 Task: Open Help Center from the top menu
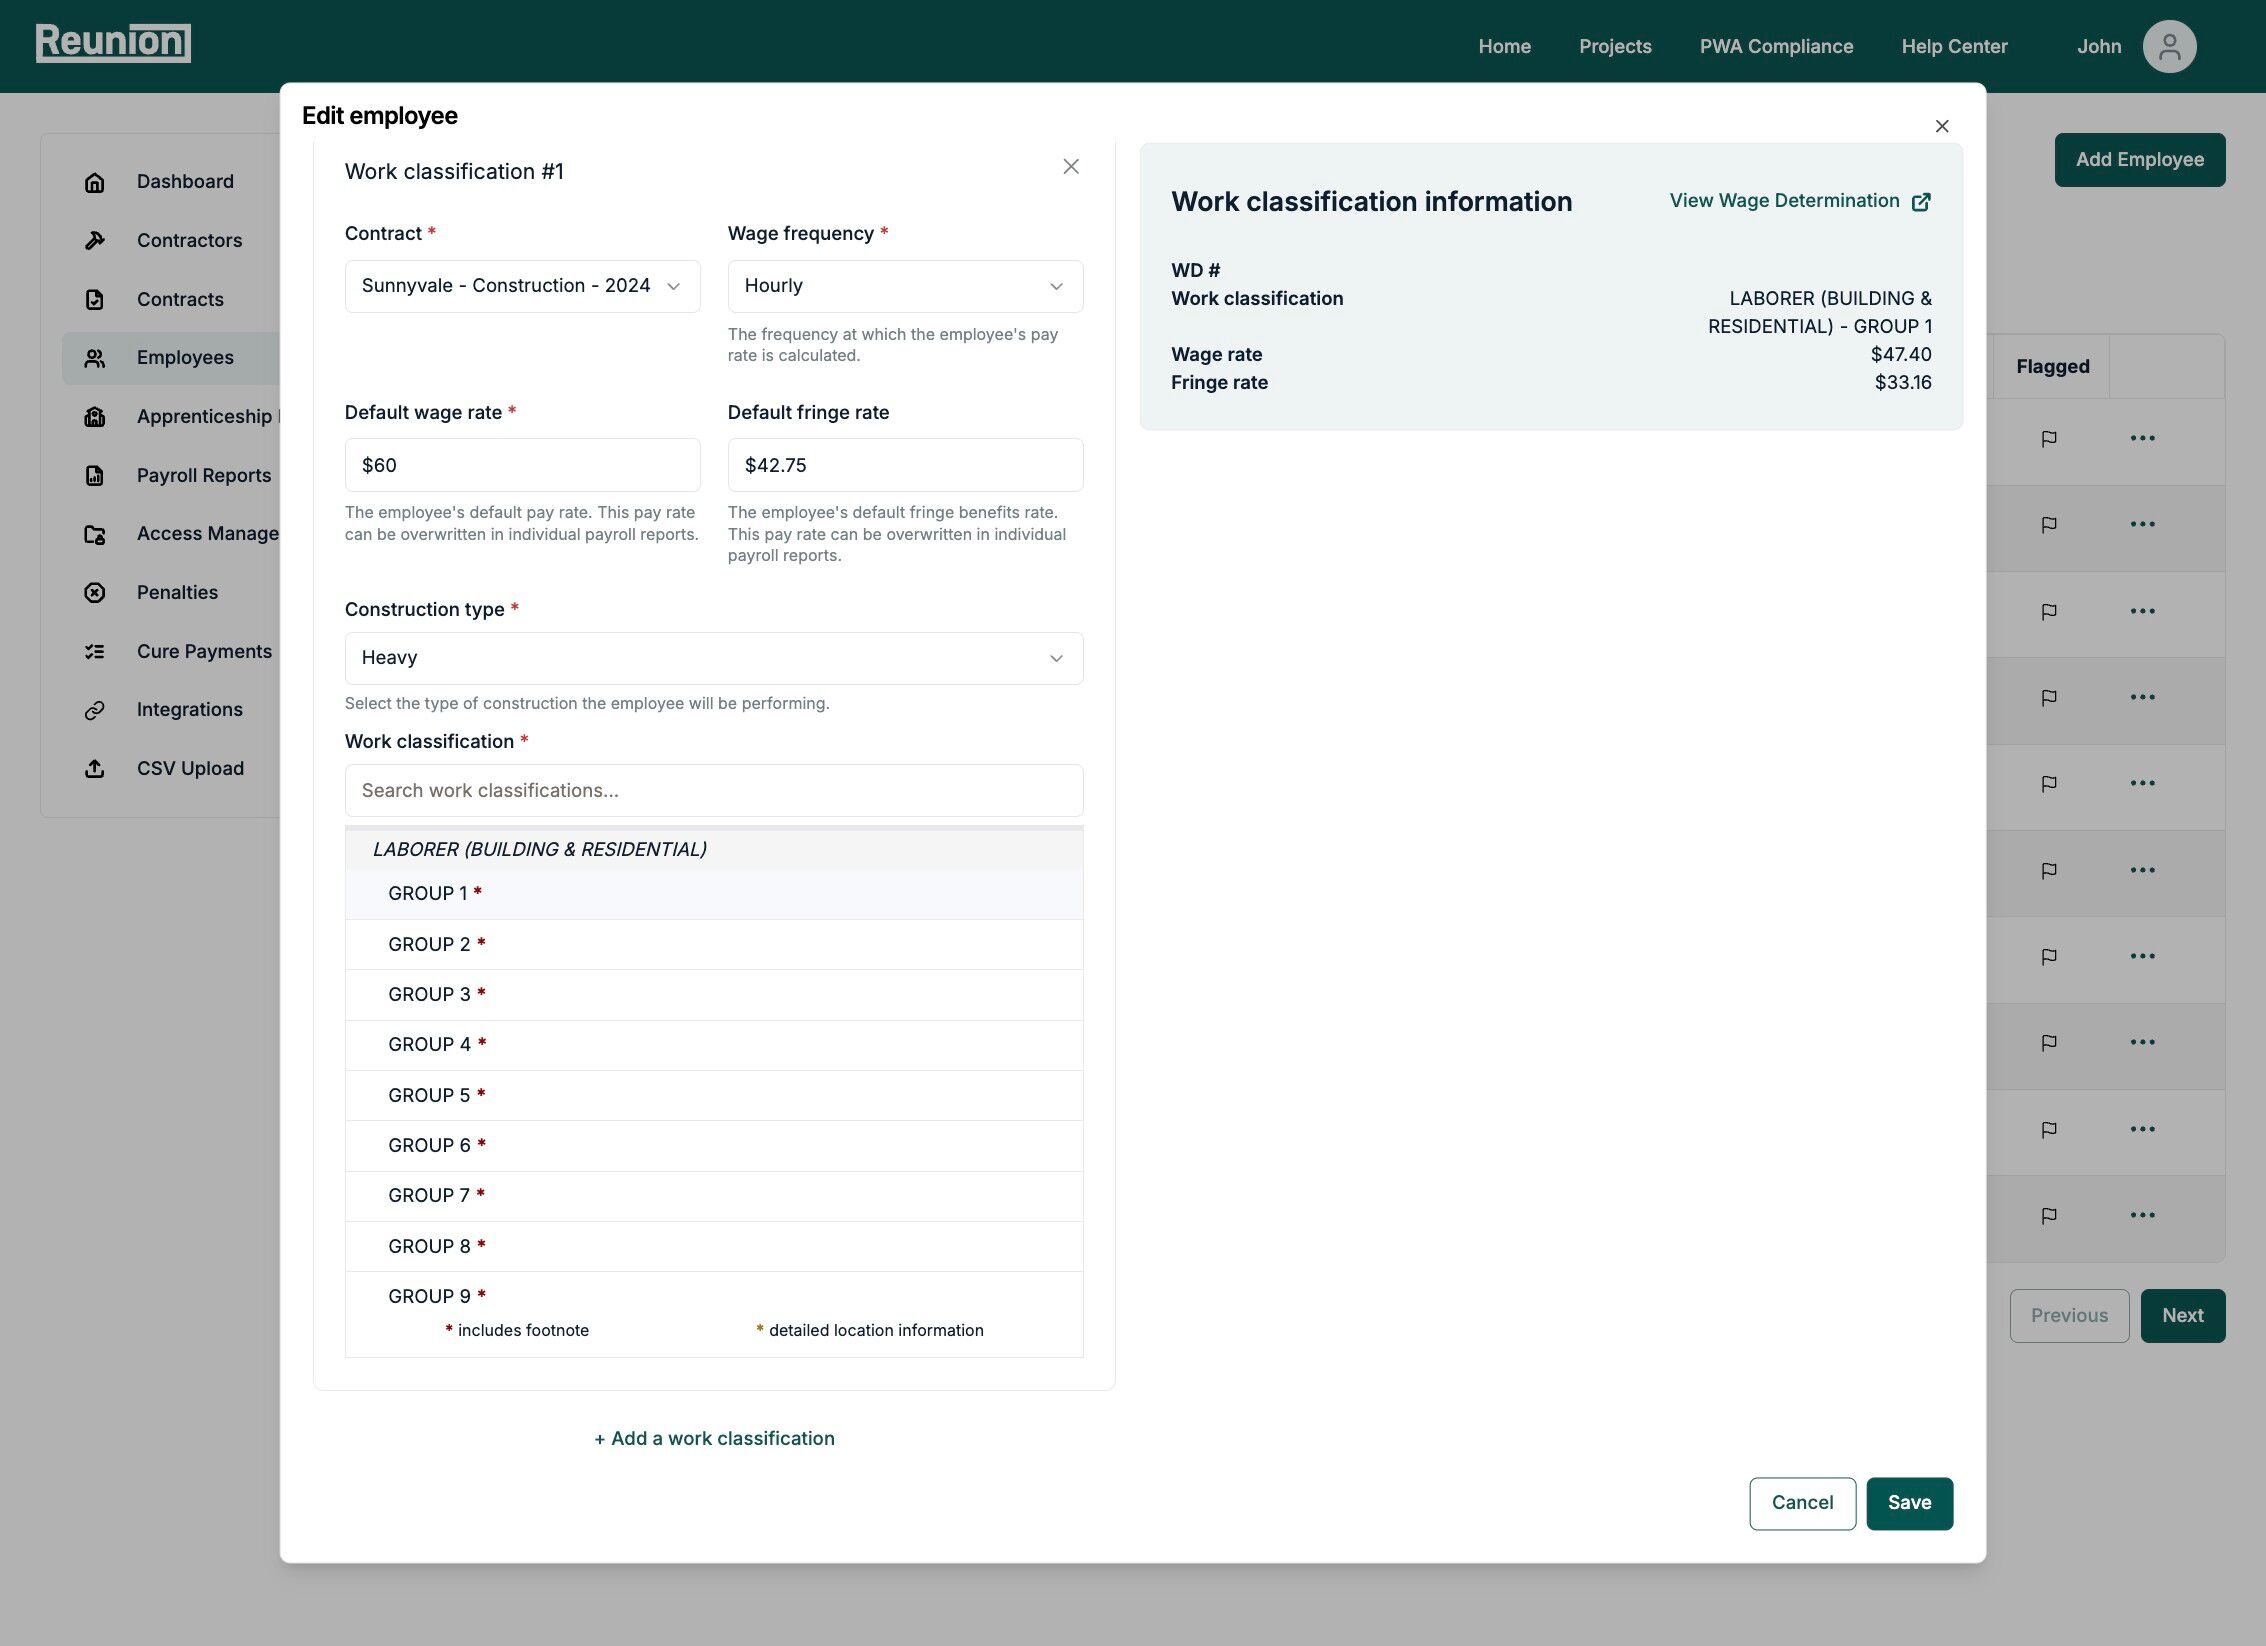coord(1954,46)
